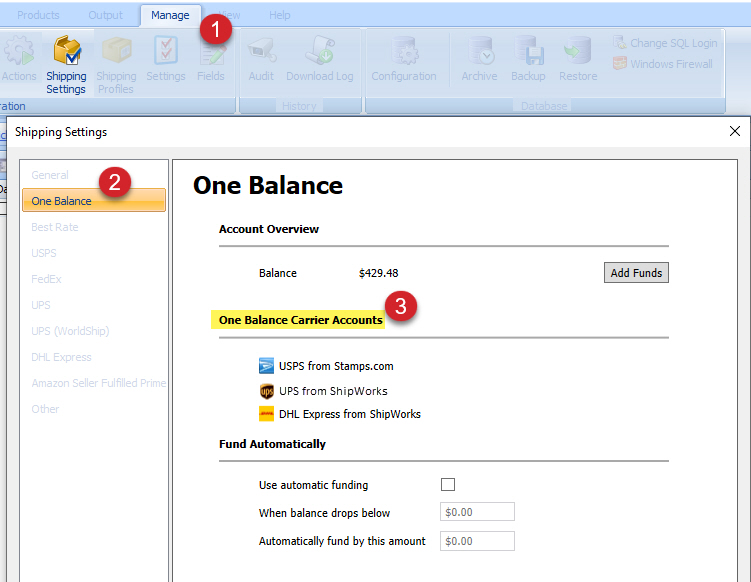Viewport: 751px width, 582px height.
Task: Click the Restore database icon
Action: 578,58
